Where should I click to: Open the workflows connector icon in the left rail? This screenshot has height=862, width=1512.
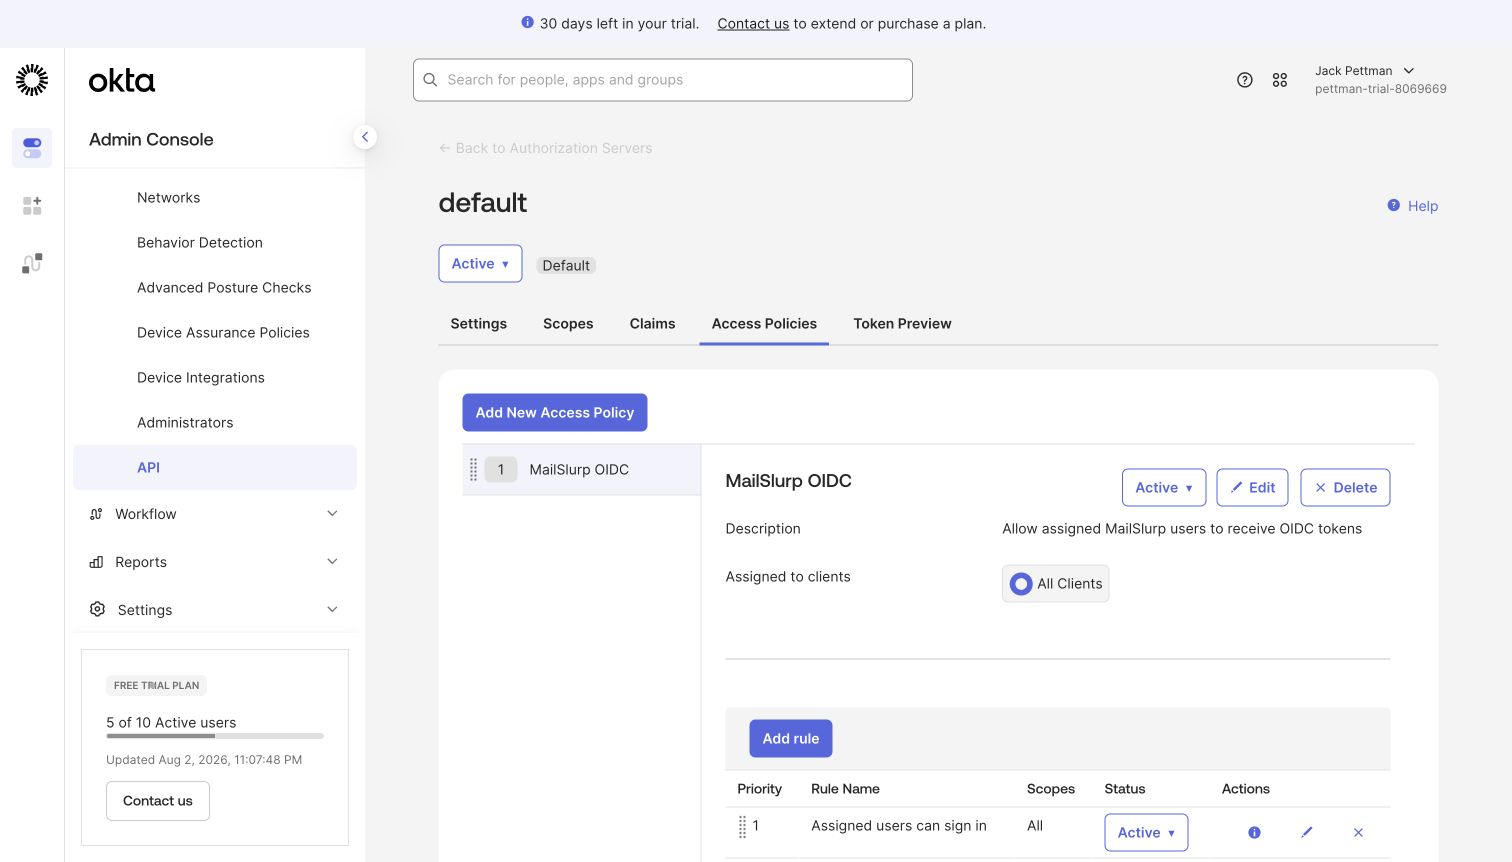pyautogui.click(x=32, y=263)
